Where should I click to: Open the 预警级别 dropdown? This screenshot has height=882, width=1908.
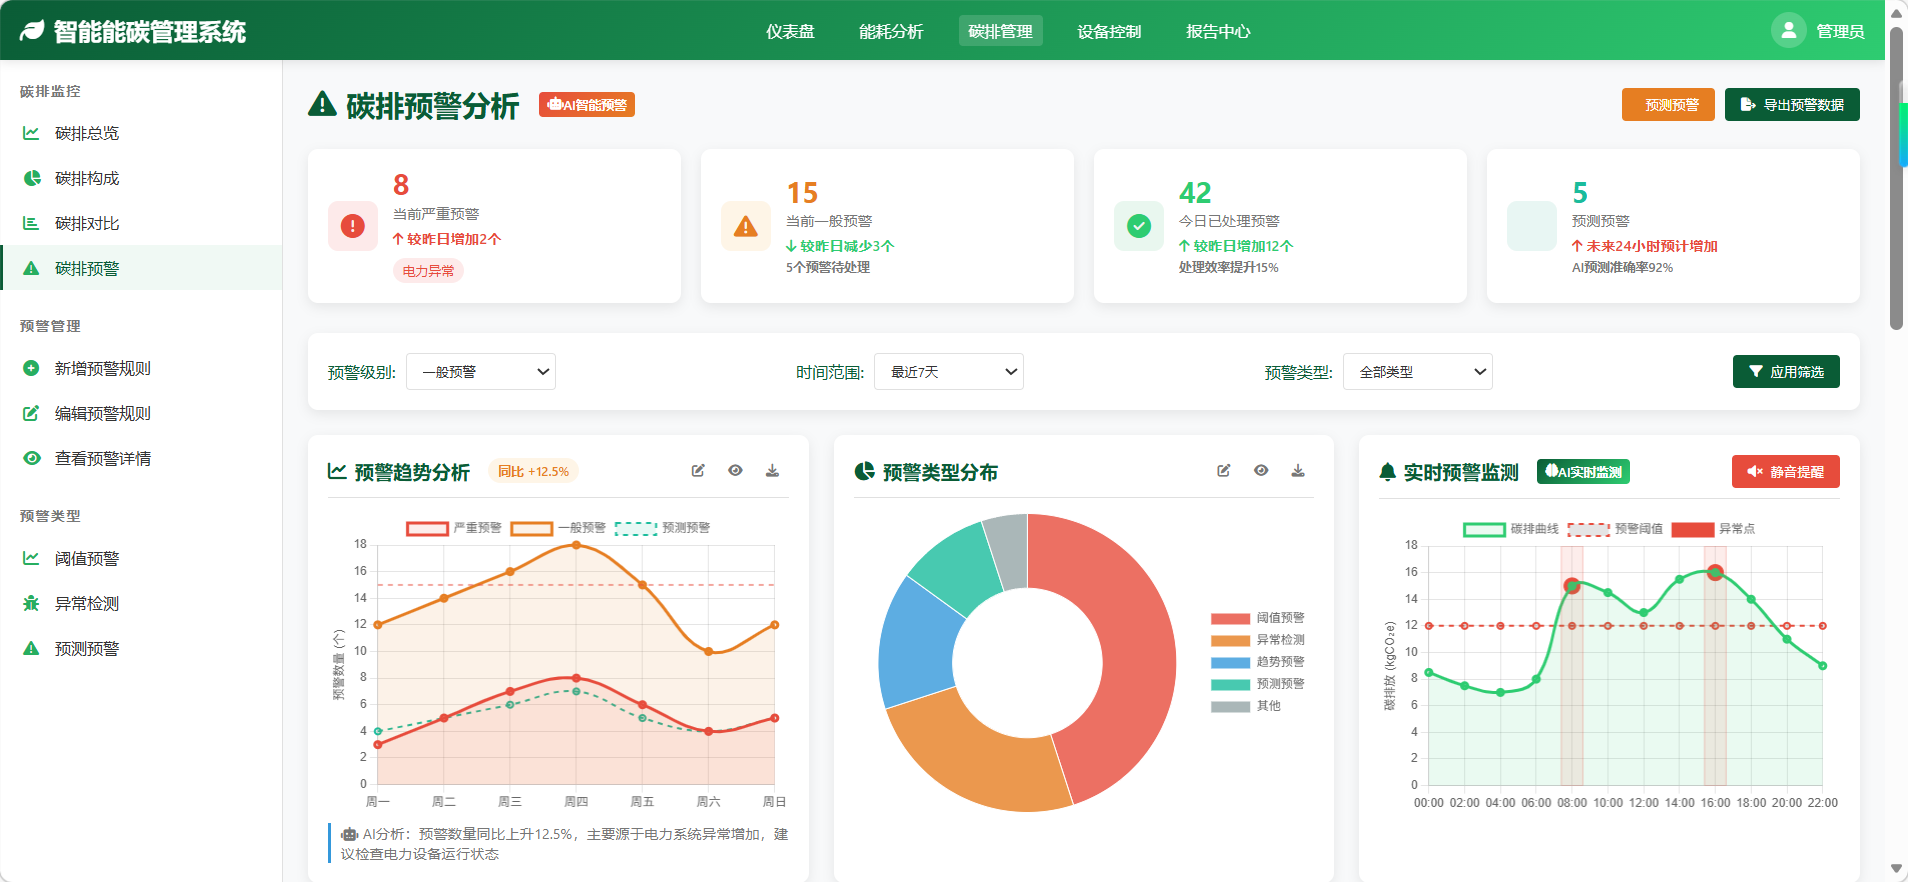481,372
